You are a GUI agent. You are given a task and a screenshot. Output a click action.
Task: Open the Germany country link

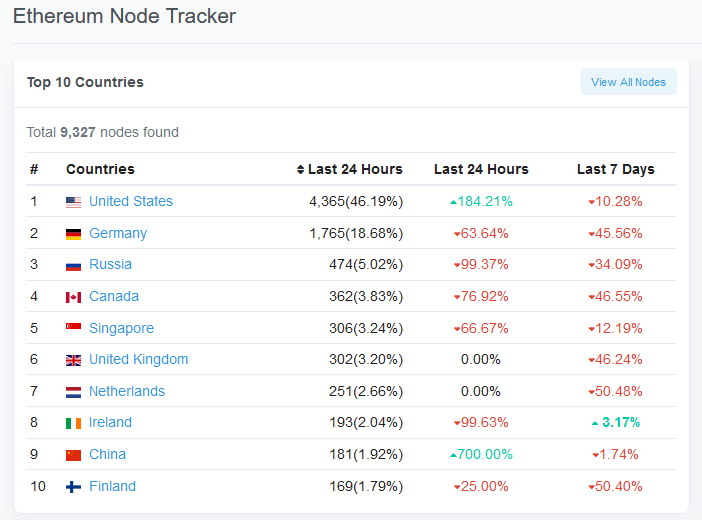[118, 233]
